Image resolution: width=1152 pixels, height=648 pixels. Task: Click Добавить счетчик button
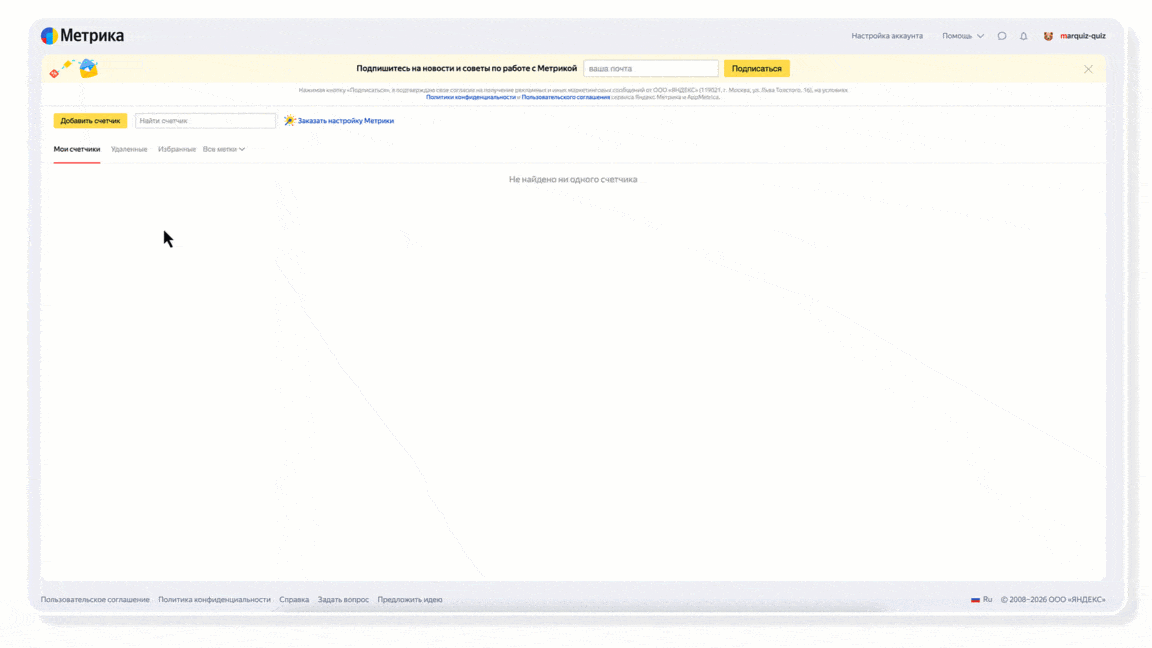tap(90, 120)
